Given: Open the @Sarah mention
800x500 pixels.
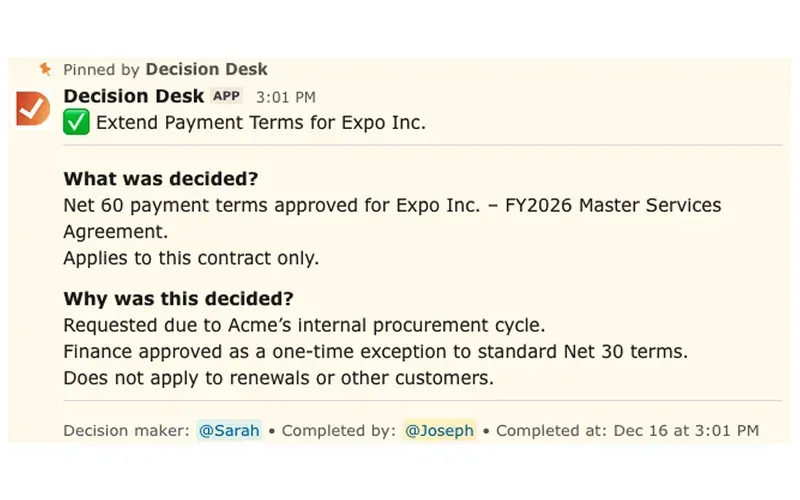Looking at the screenshot, I should (x=229, y=430).
